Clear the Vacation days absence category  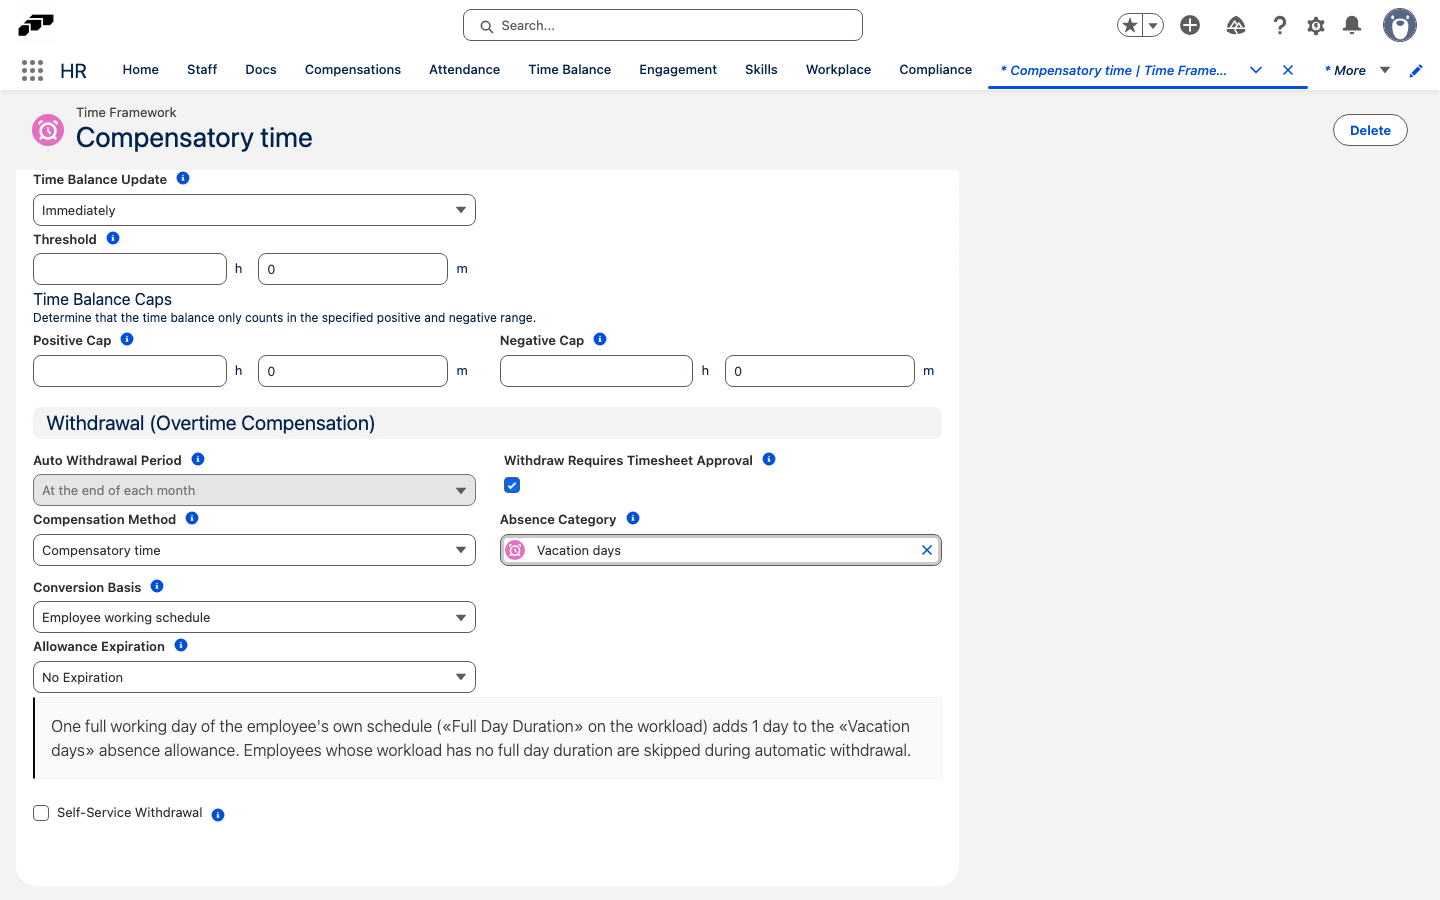coord(927,550)
